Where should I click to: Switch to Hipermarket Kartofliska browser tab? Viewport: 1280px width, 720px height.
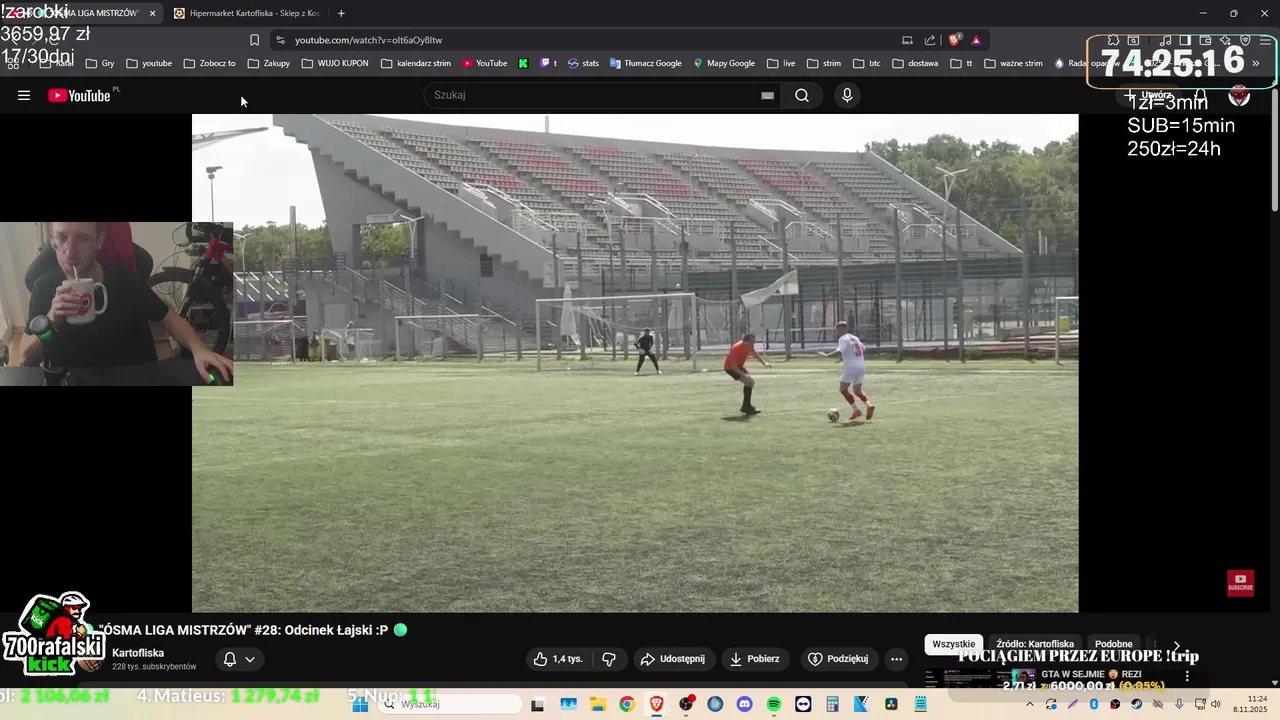[247, 13]
